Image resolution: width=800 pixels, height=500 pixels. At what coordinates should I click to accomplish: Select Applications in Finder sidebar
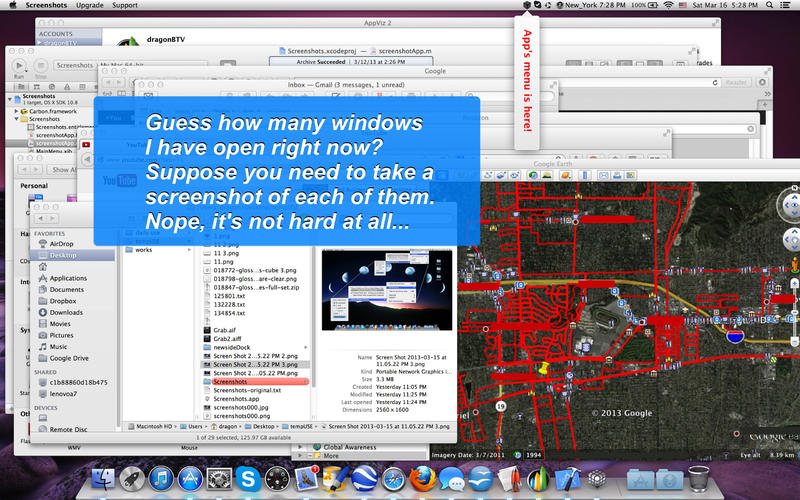(x=68, y=278)
